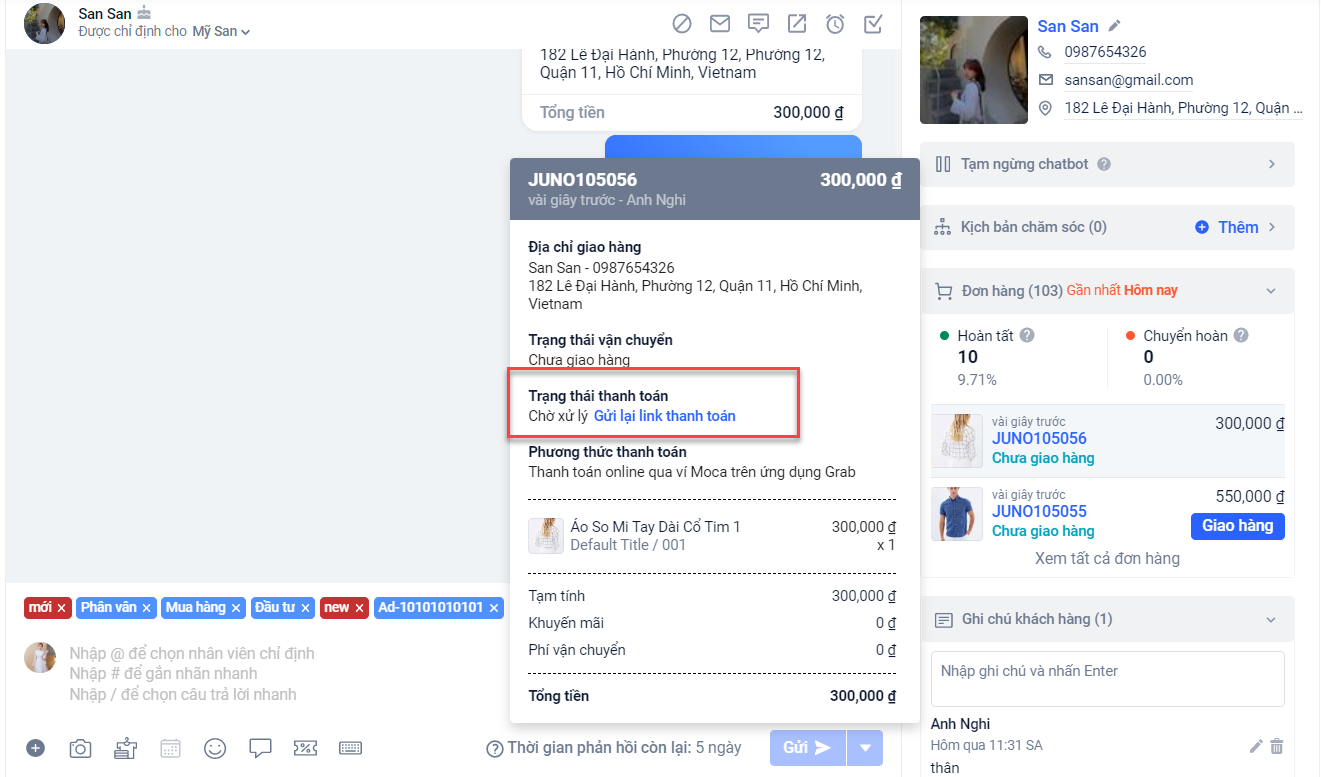Click the envelope icon in chat header

[x=719, y=23]
